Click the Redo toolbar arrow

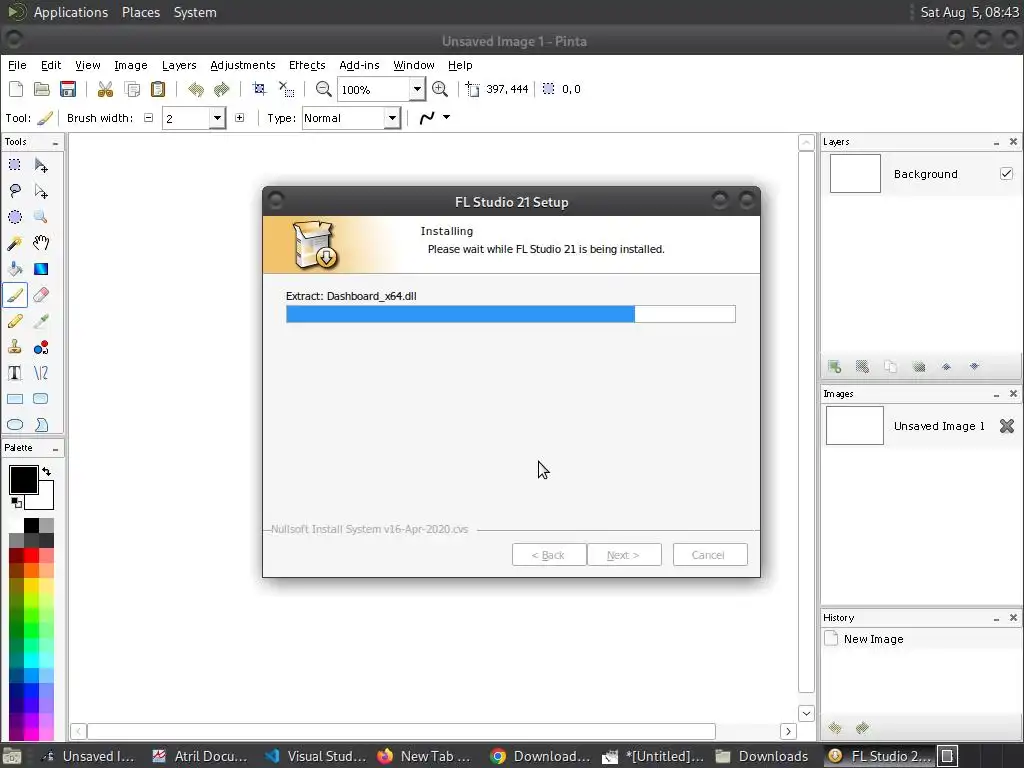pyautogui.click(x=222, y=89)
